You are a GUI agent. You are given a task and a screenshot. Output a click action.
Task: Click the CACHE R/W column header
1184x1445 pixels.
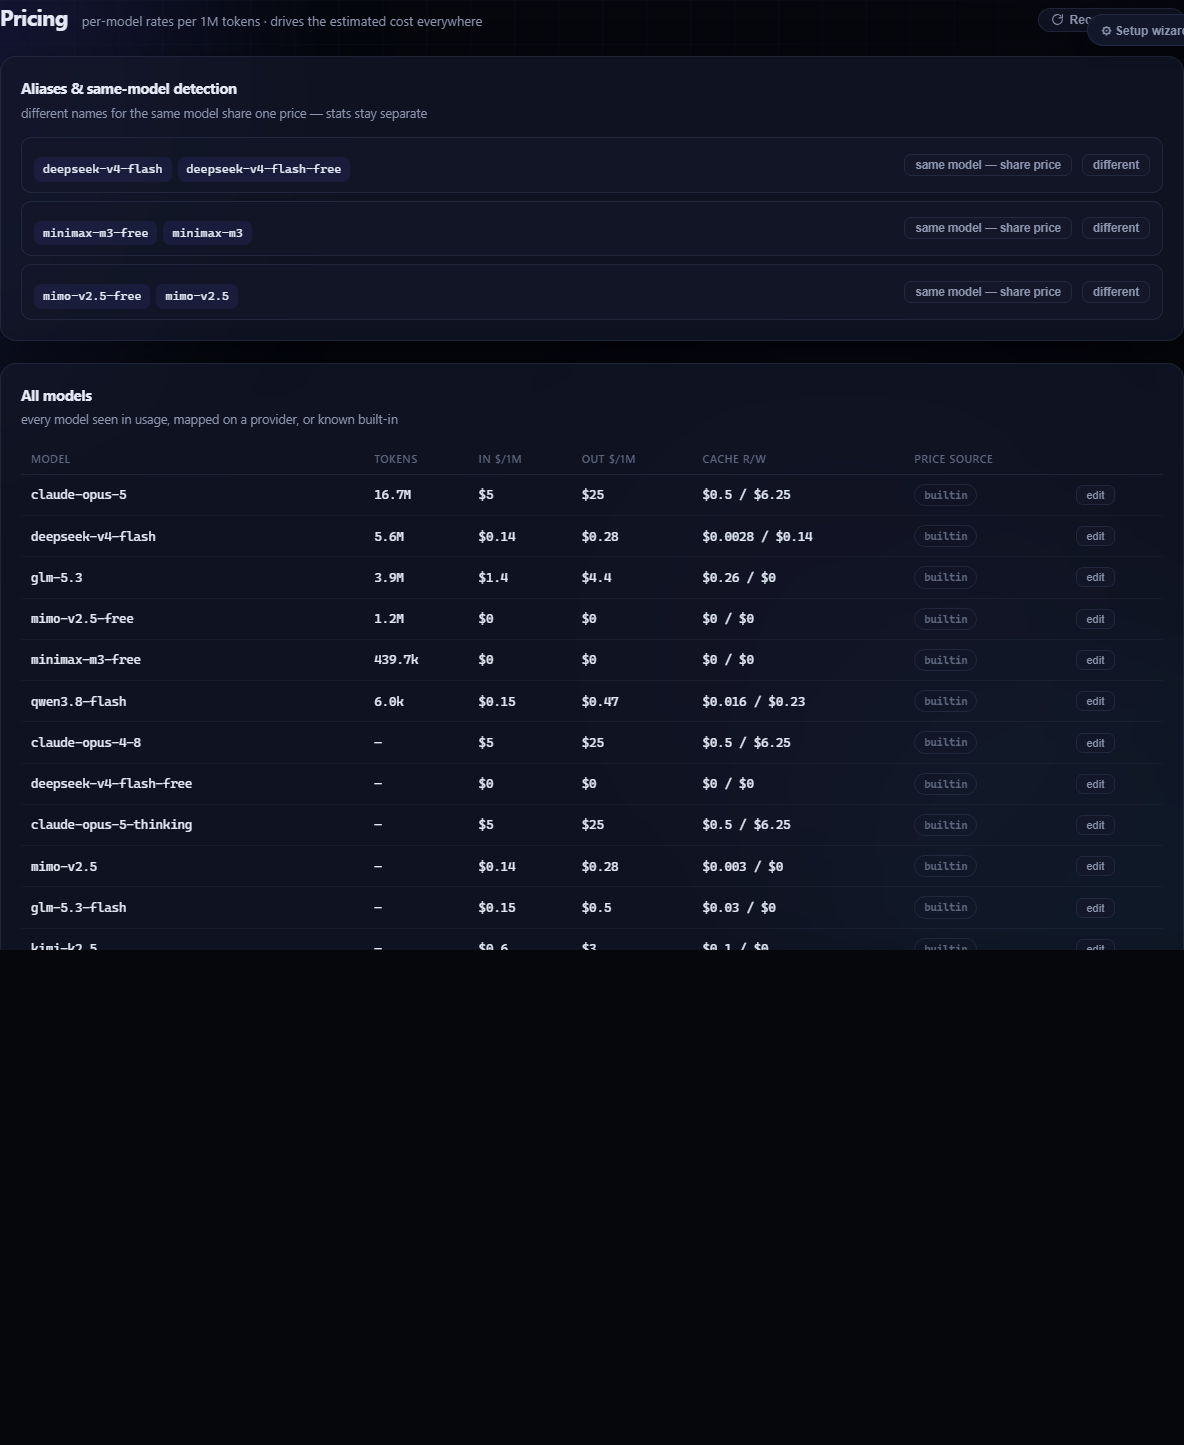[x=734, y=459]
